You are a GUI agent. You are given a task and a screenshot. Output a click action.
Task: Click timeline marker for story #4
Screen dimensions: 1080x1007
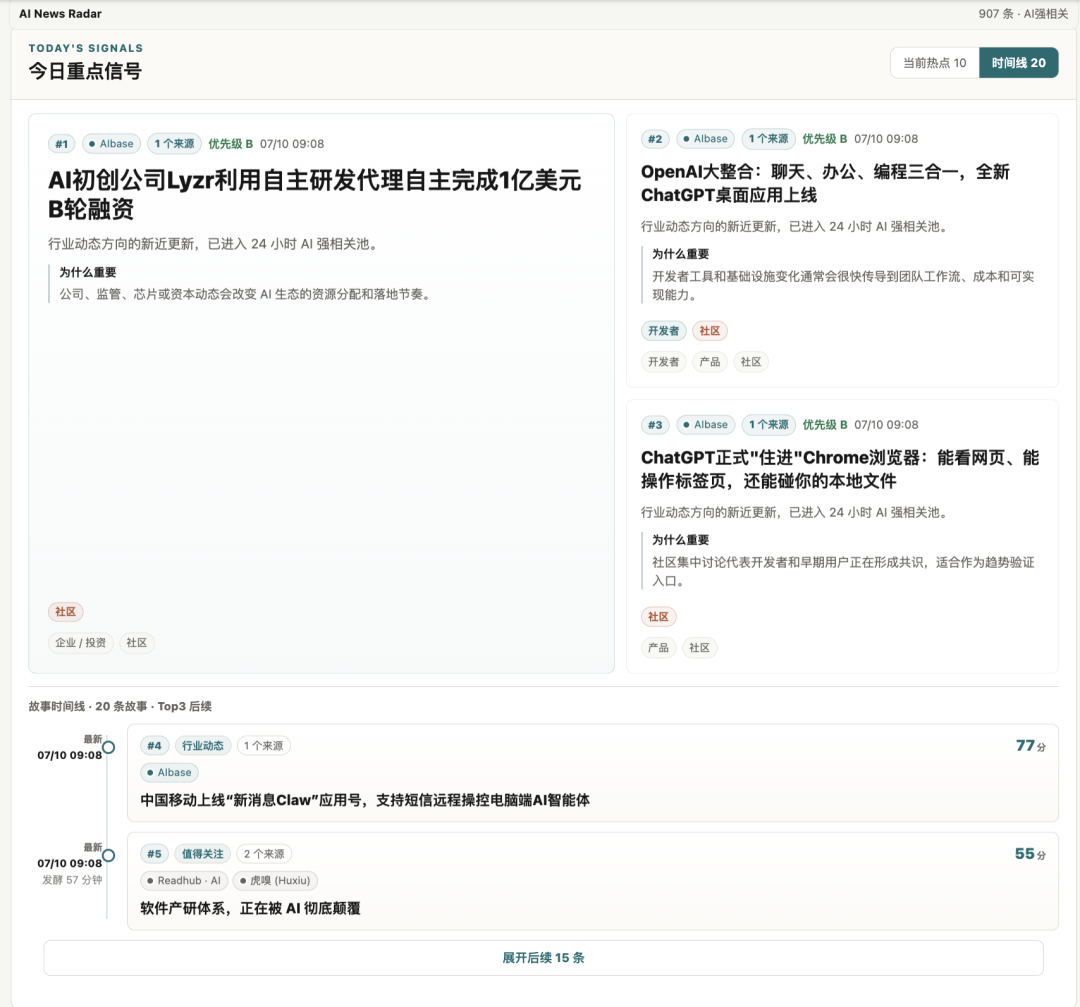pos(108,747)
